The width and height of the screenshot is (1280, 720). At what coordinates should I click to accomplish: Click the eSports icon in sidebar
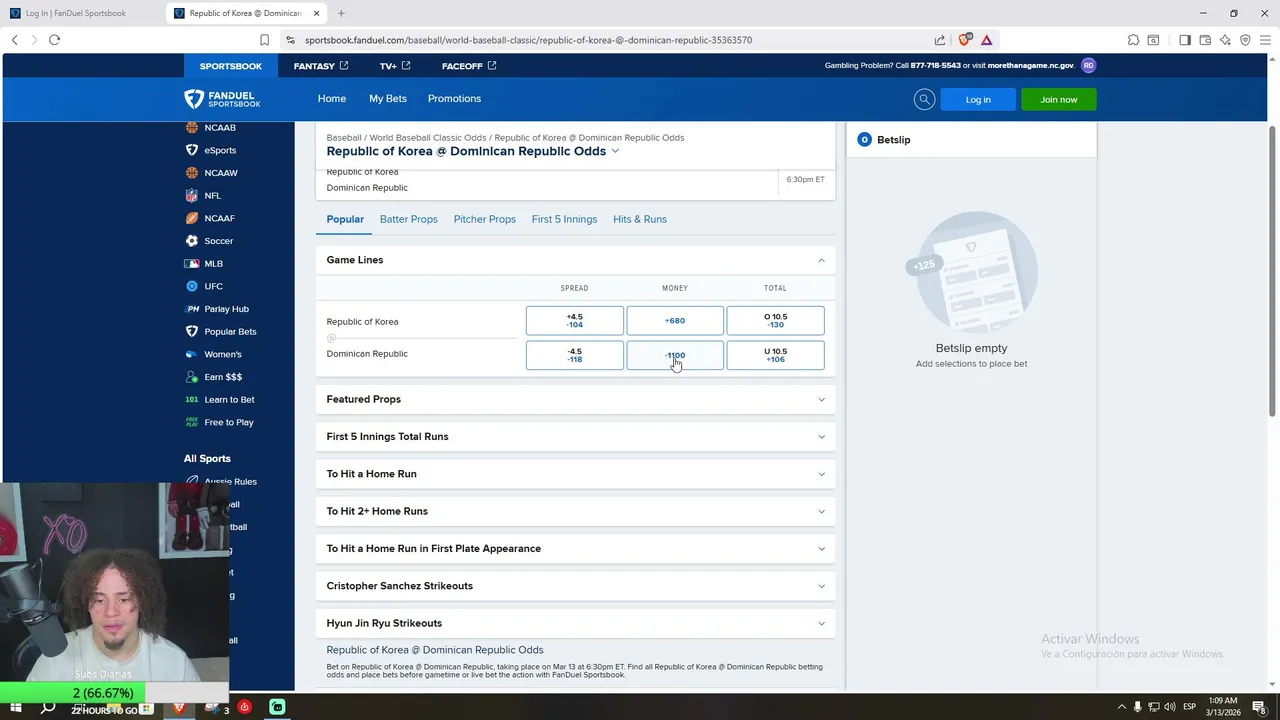coord(192,150)
